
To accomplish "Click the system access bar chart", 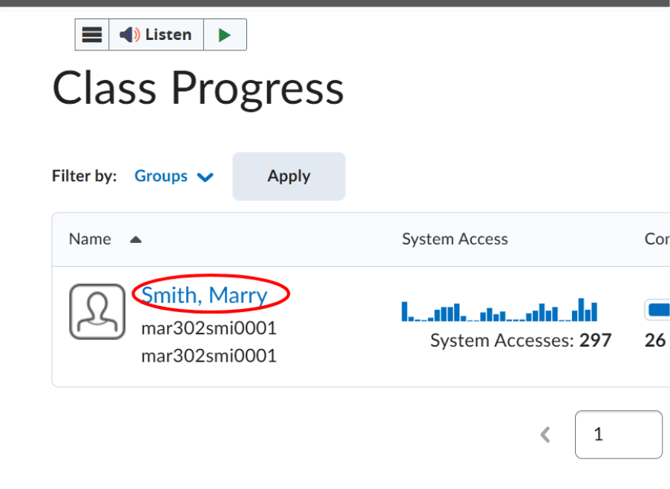I will [x=499, y=309].
